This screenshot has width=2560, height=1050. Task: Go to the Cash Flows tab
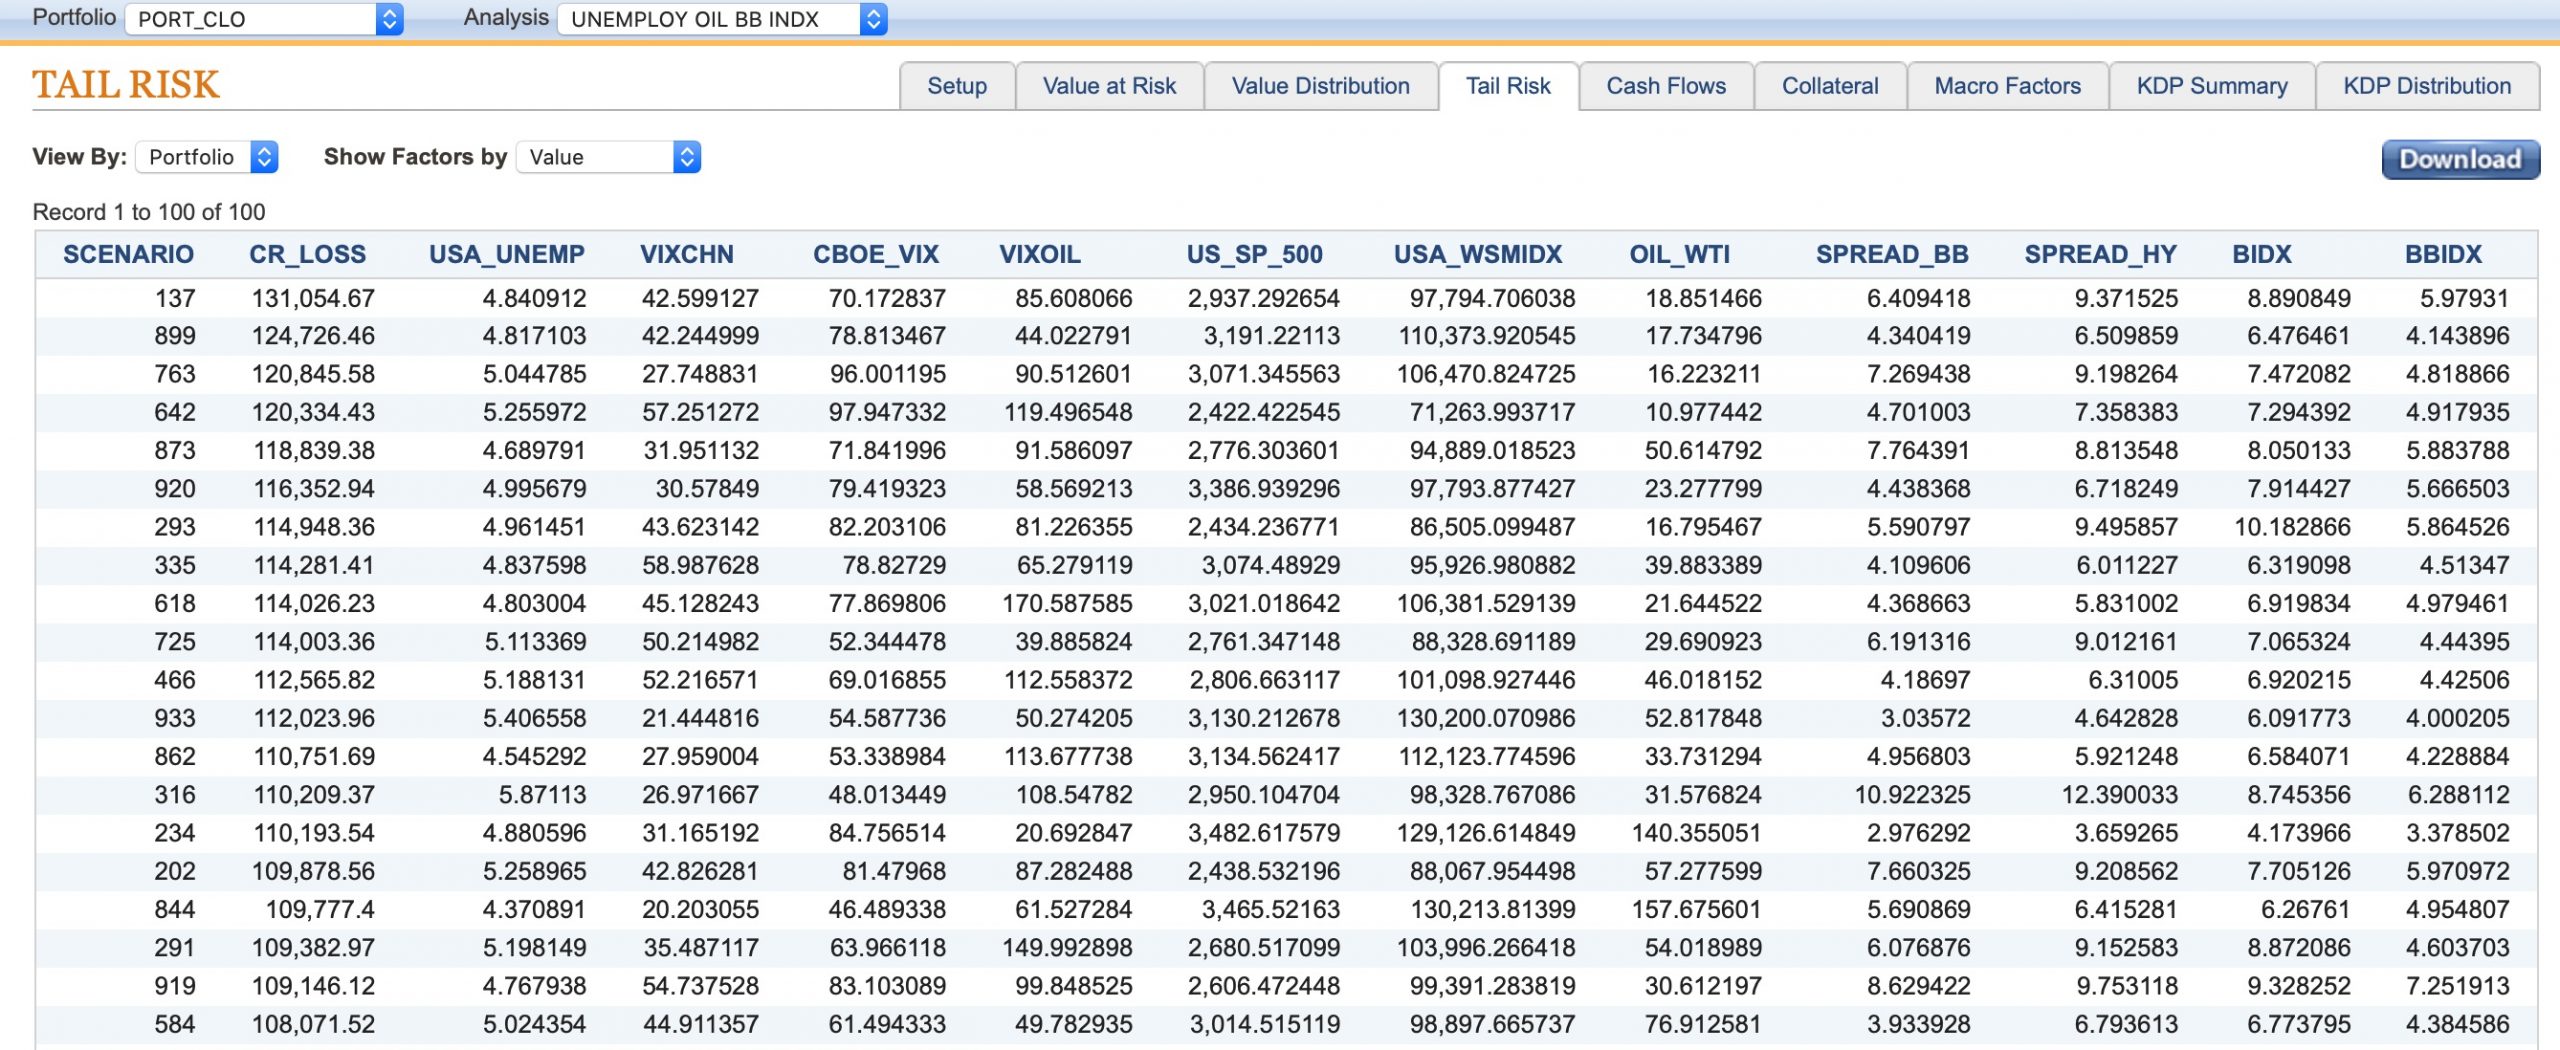1666,86
